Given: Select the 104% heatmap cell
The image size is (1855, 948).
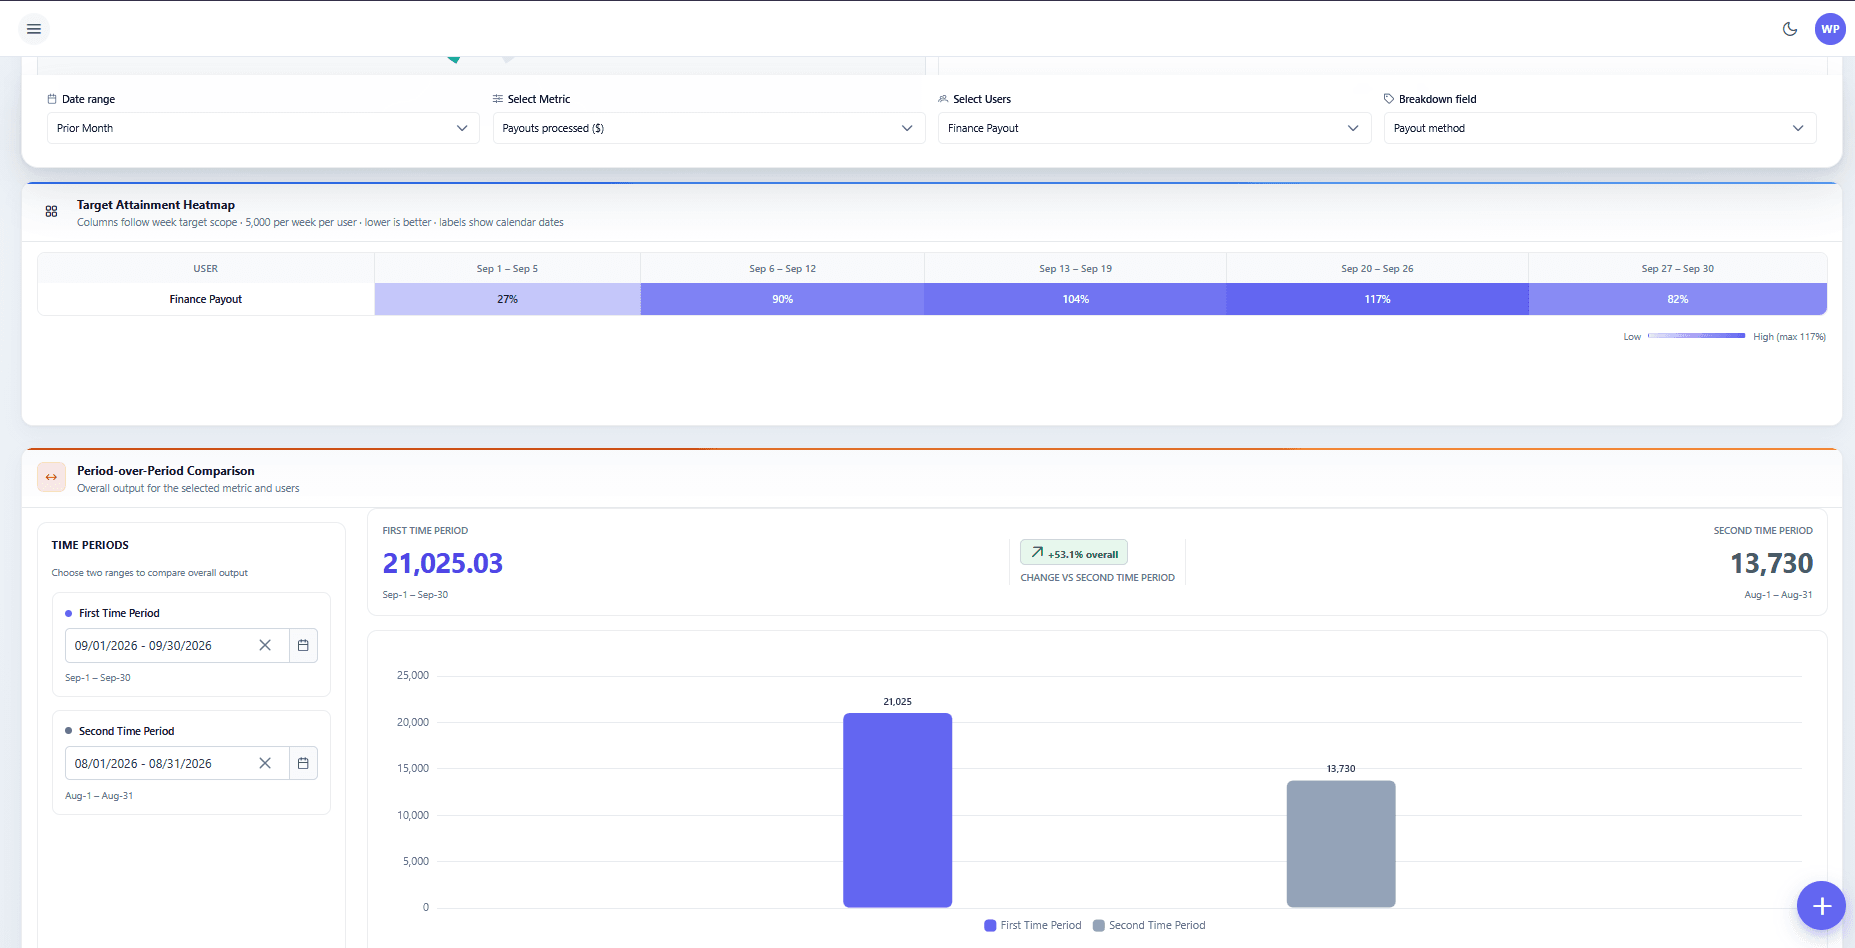Looking at the screenshot, I should tap(1076, 299).
